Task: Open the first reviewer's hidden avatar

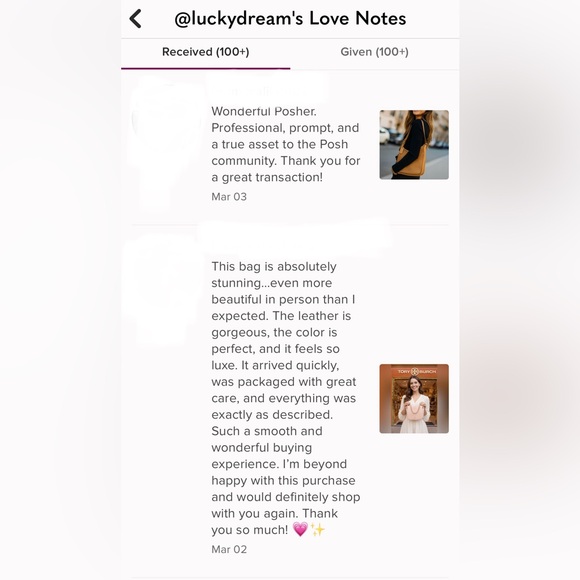Action: (x=166, y=144)
